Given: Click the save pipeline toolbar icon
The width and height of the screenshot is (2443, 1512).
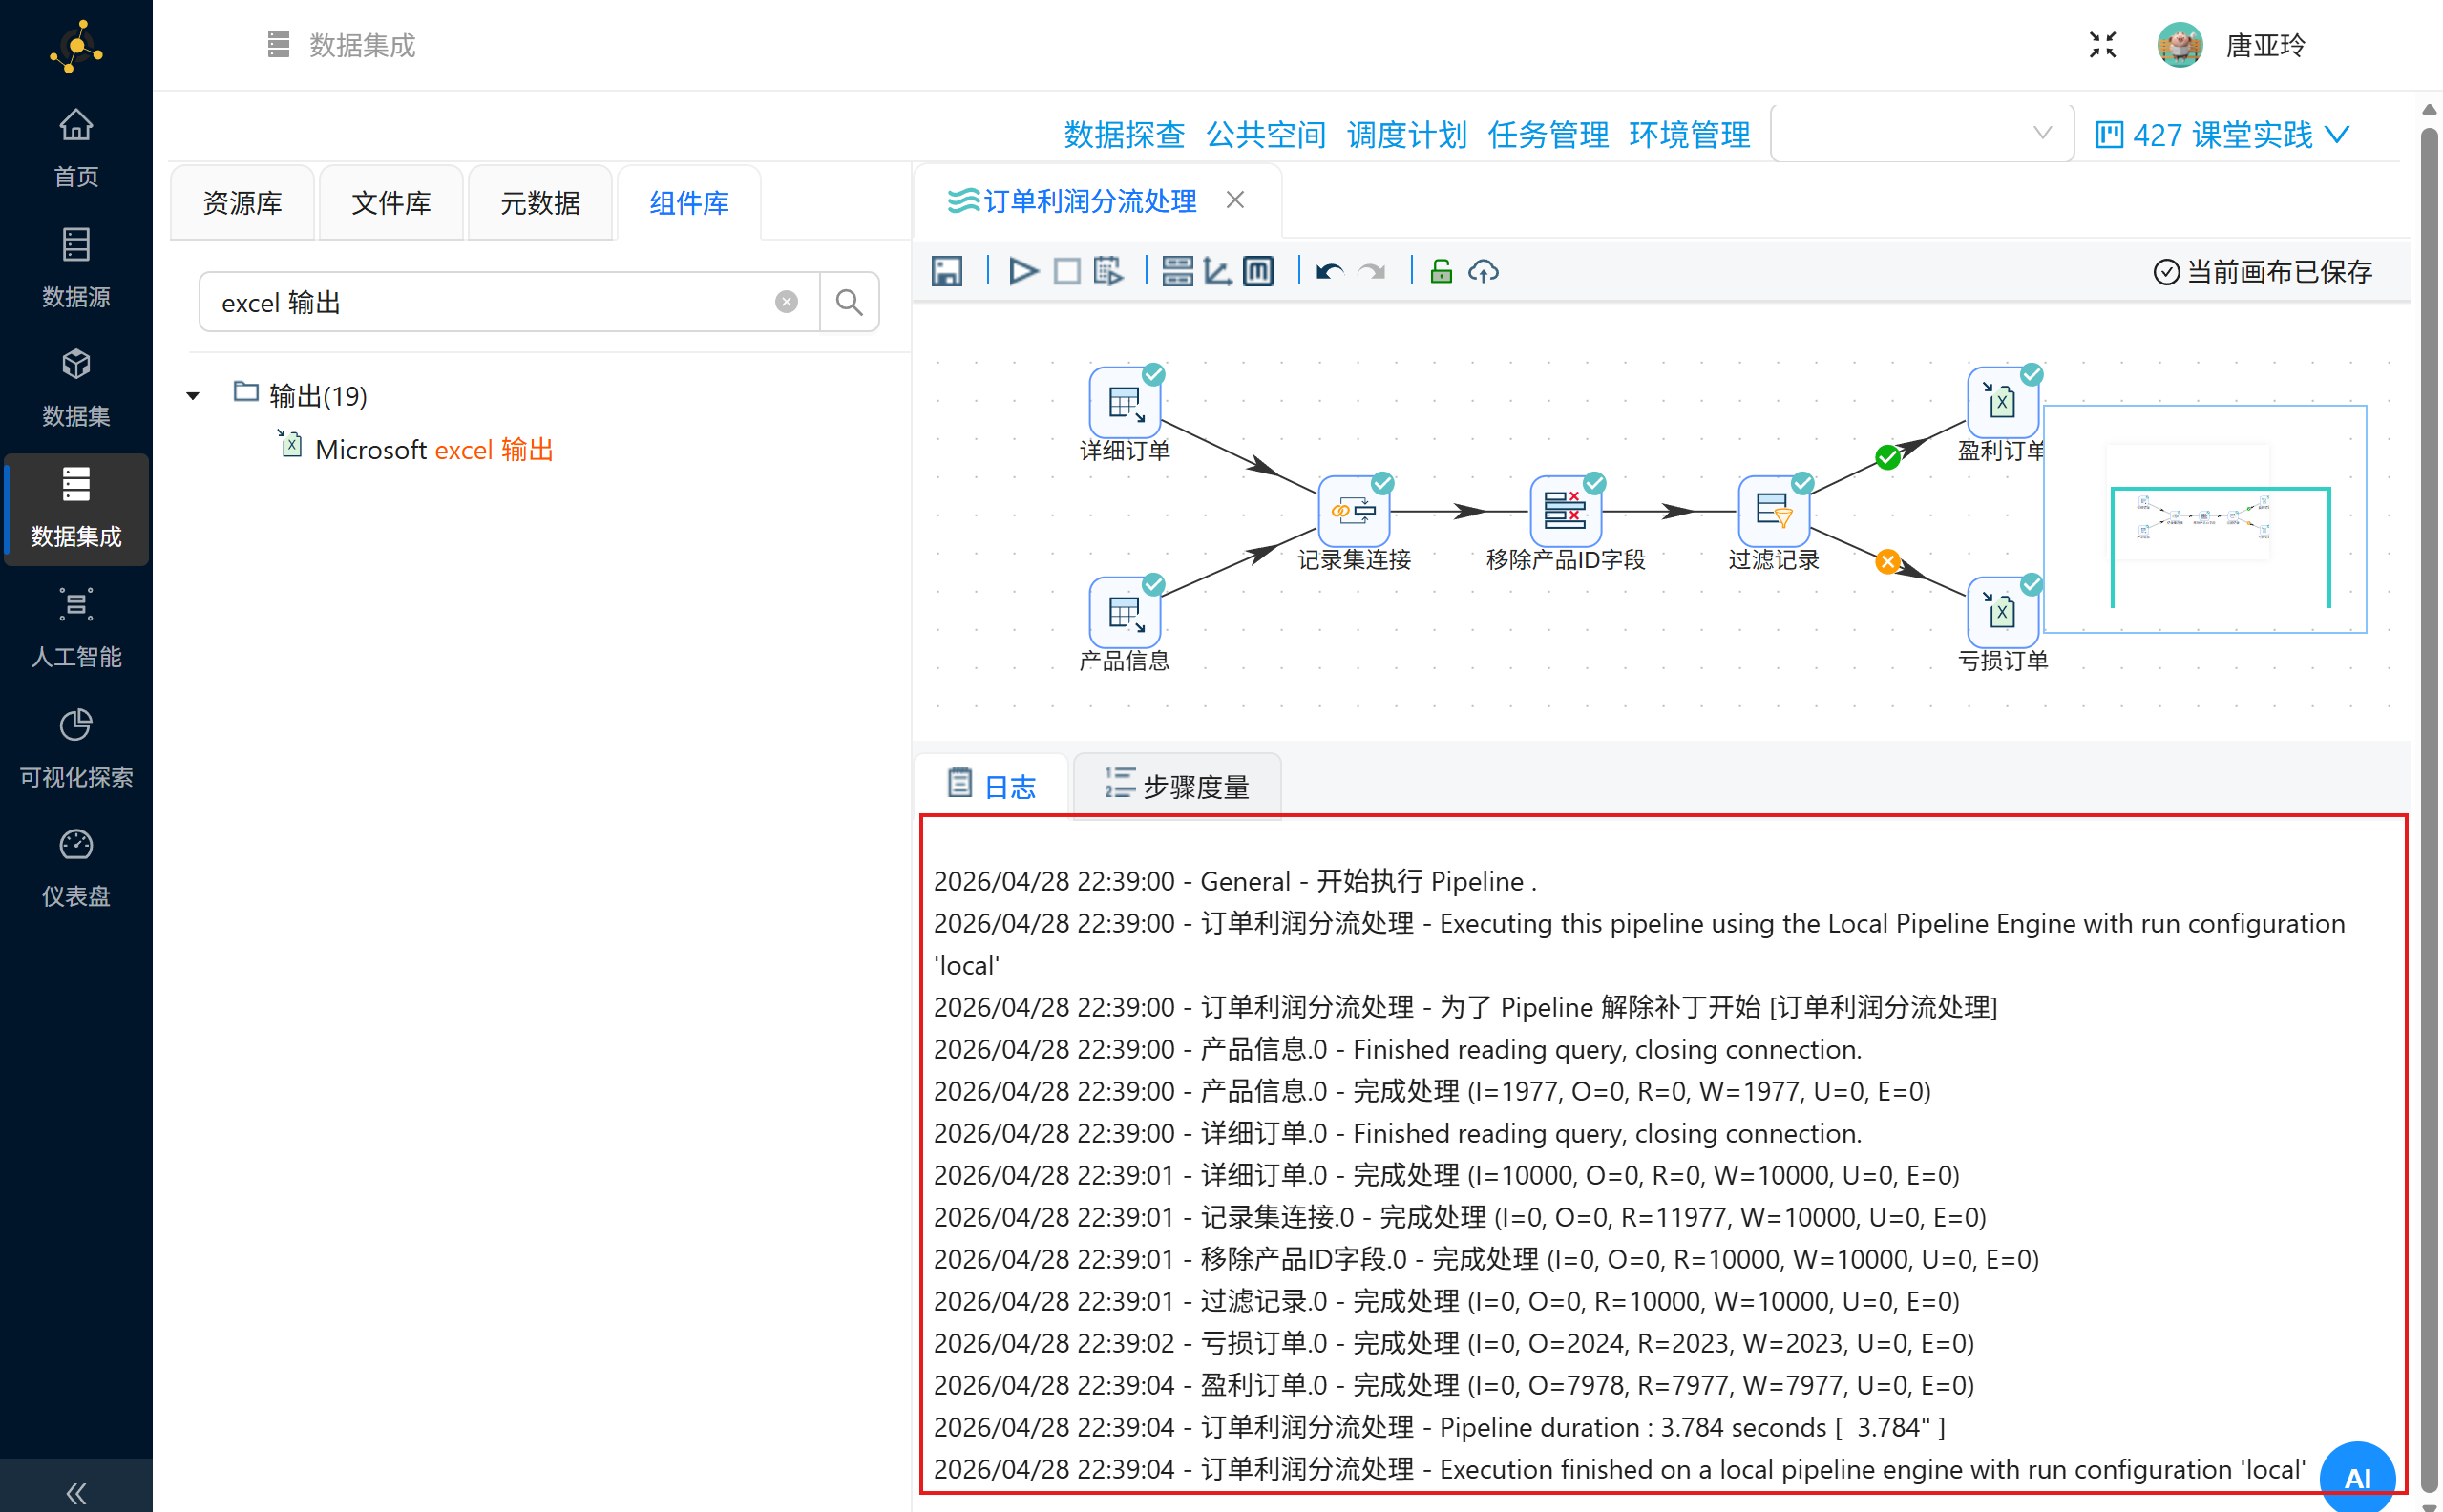Looking at the screenshot, I should pos(946,271).
